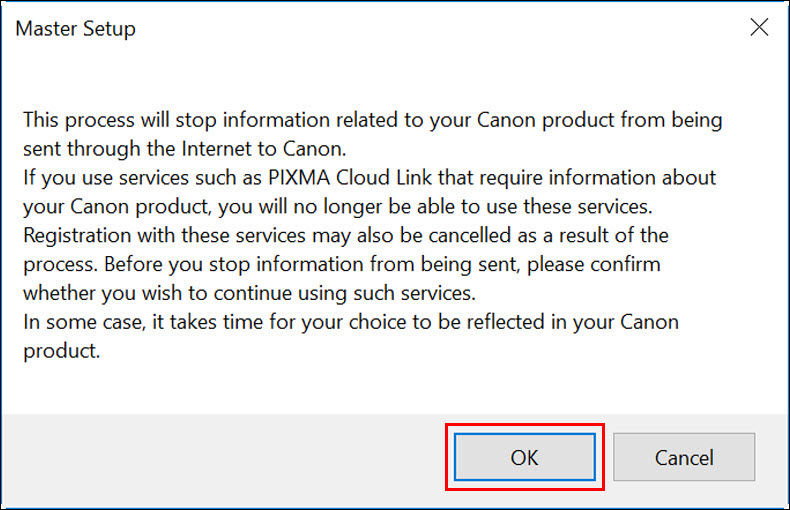Click the words 'PIXMA Cloud Link'
Viewport: 790px width, 510px height.
350,177
